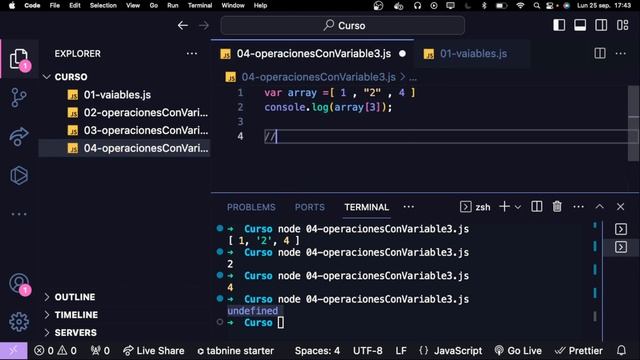Open the Terminal menu in menu bar

pyautogui.click(x=200, y=5)
